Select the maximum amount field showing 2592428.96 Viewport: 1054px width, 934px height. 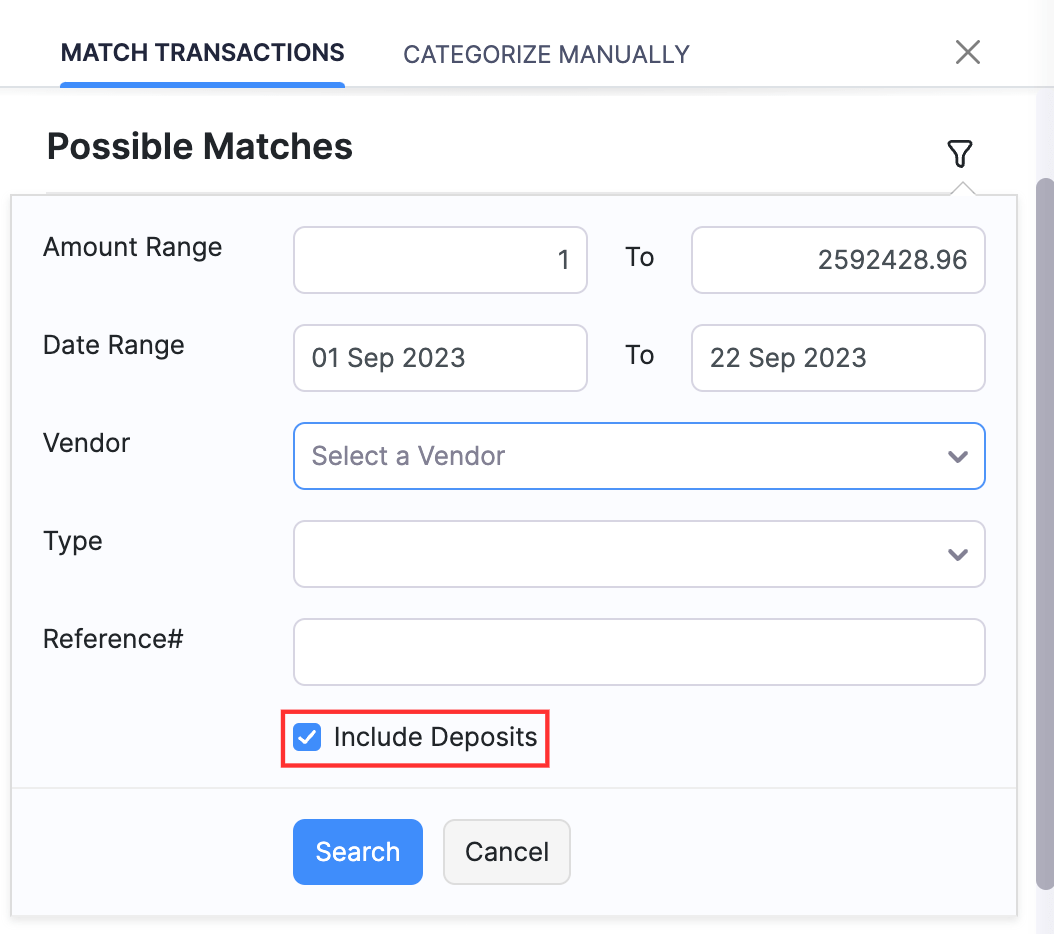coord(838,260)
